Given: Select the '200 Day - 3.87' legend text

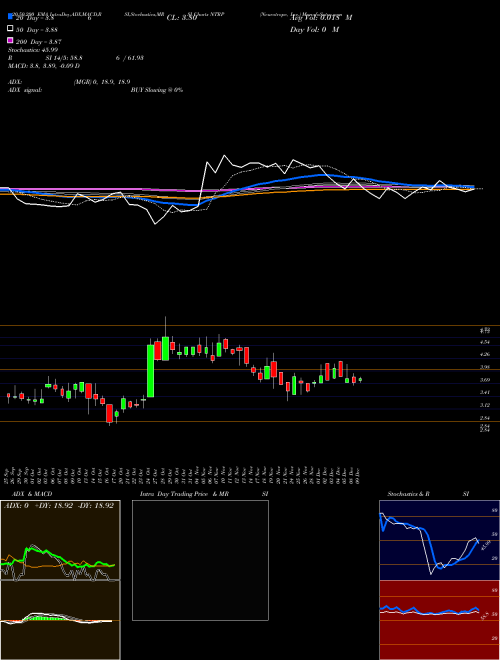Looking at the screenshot, I should [x=39, y=42].
